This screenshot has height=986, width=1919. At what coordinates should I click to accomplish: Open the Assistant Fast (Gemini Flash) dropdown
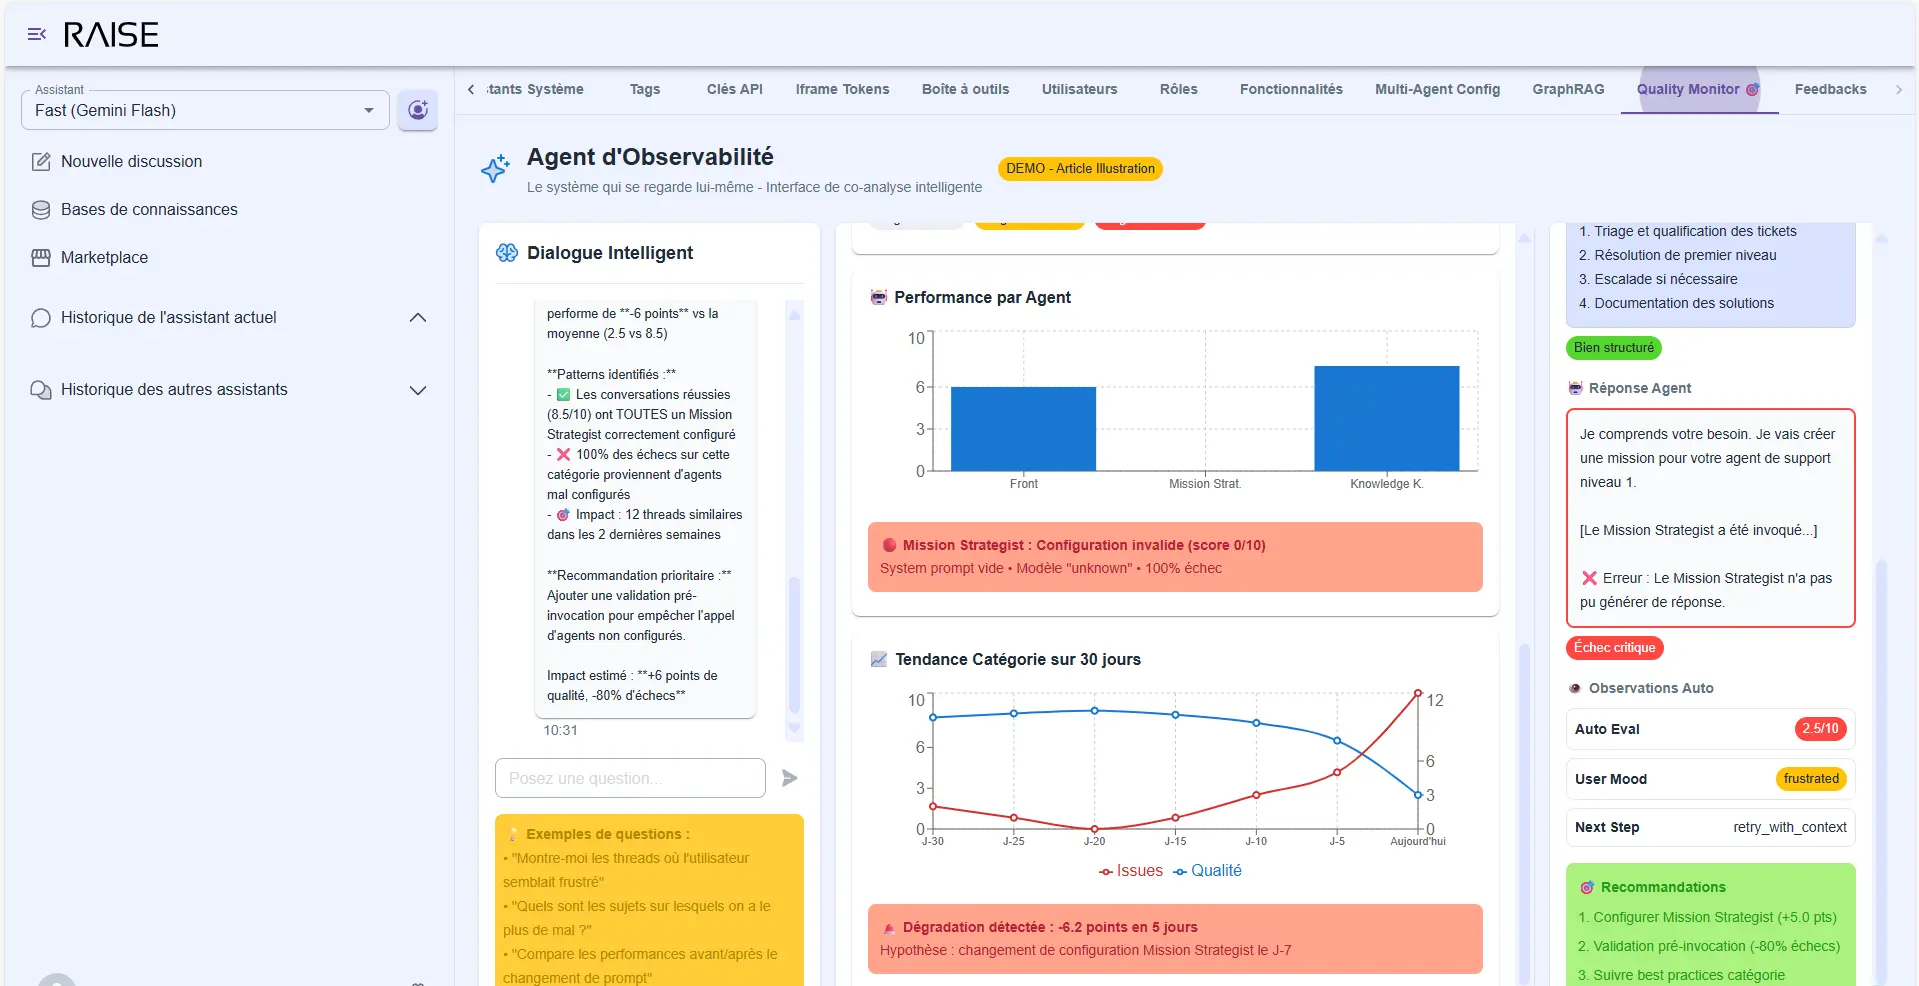click(x=205, y=110)
